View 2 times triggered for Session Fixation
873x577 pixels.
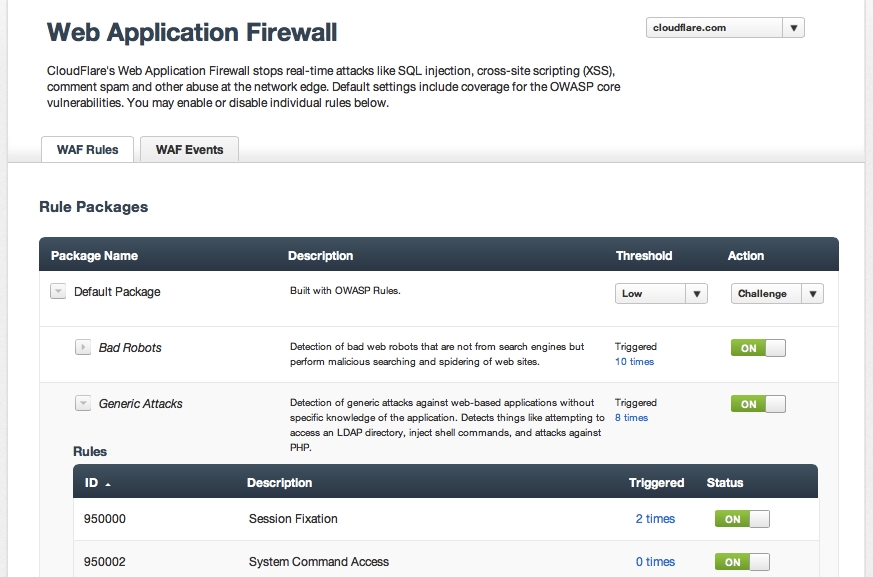[655, 518]
